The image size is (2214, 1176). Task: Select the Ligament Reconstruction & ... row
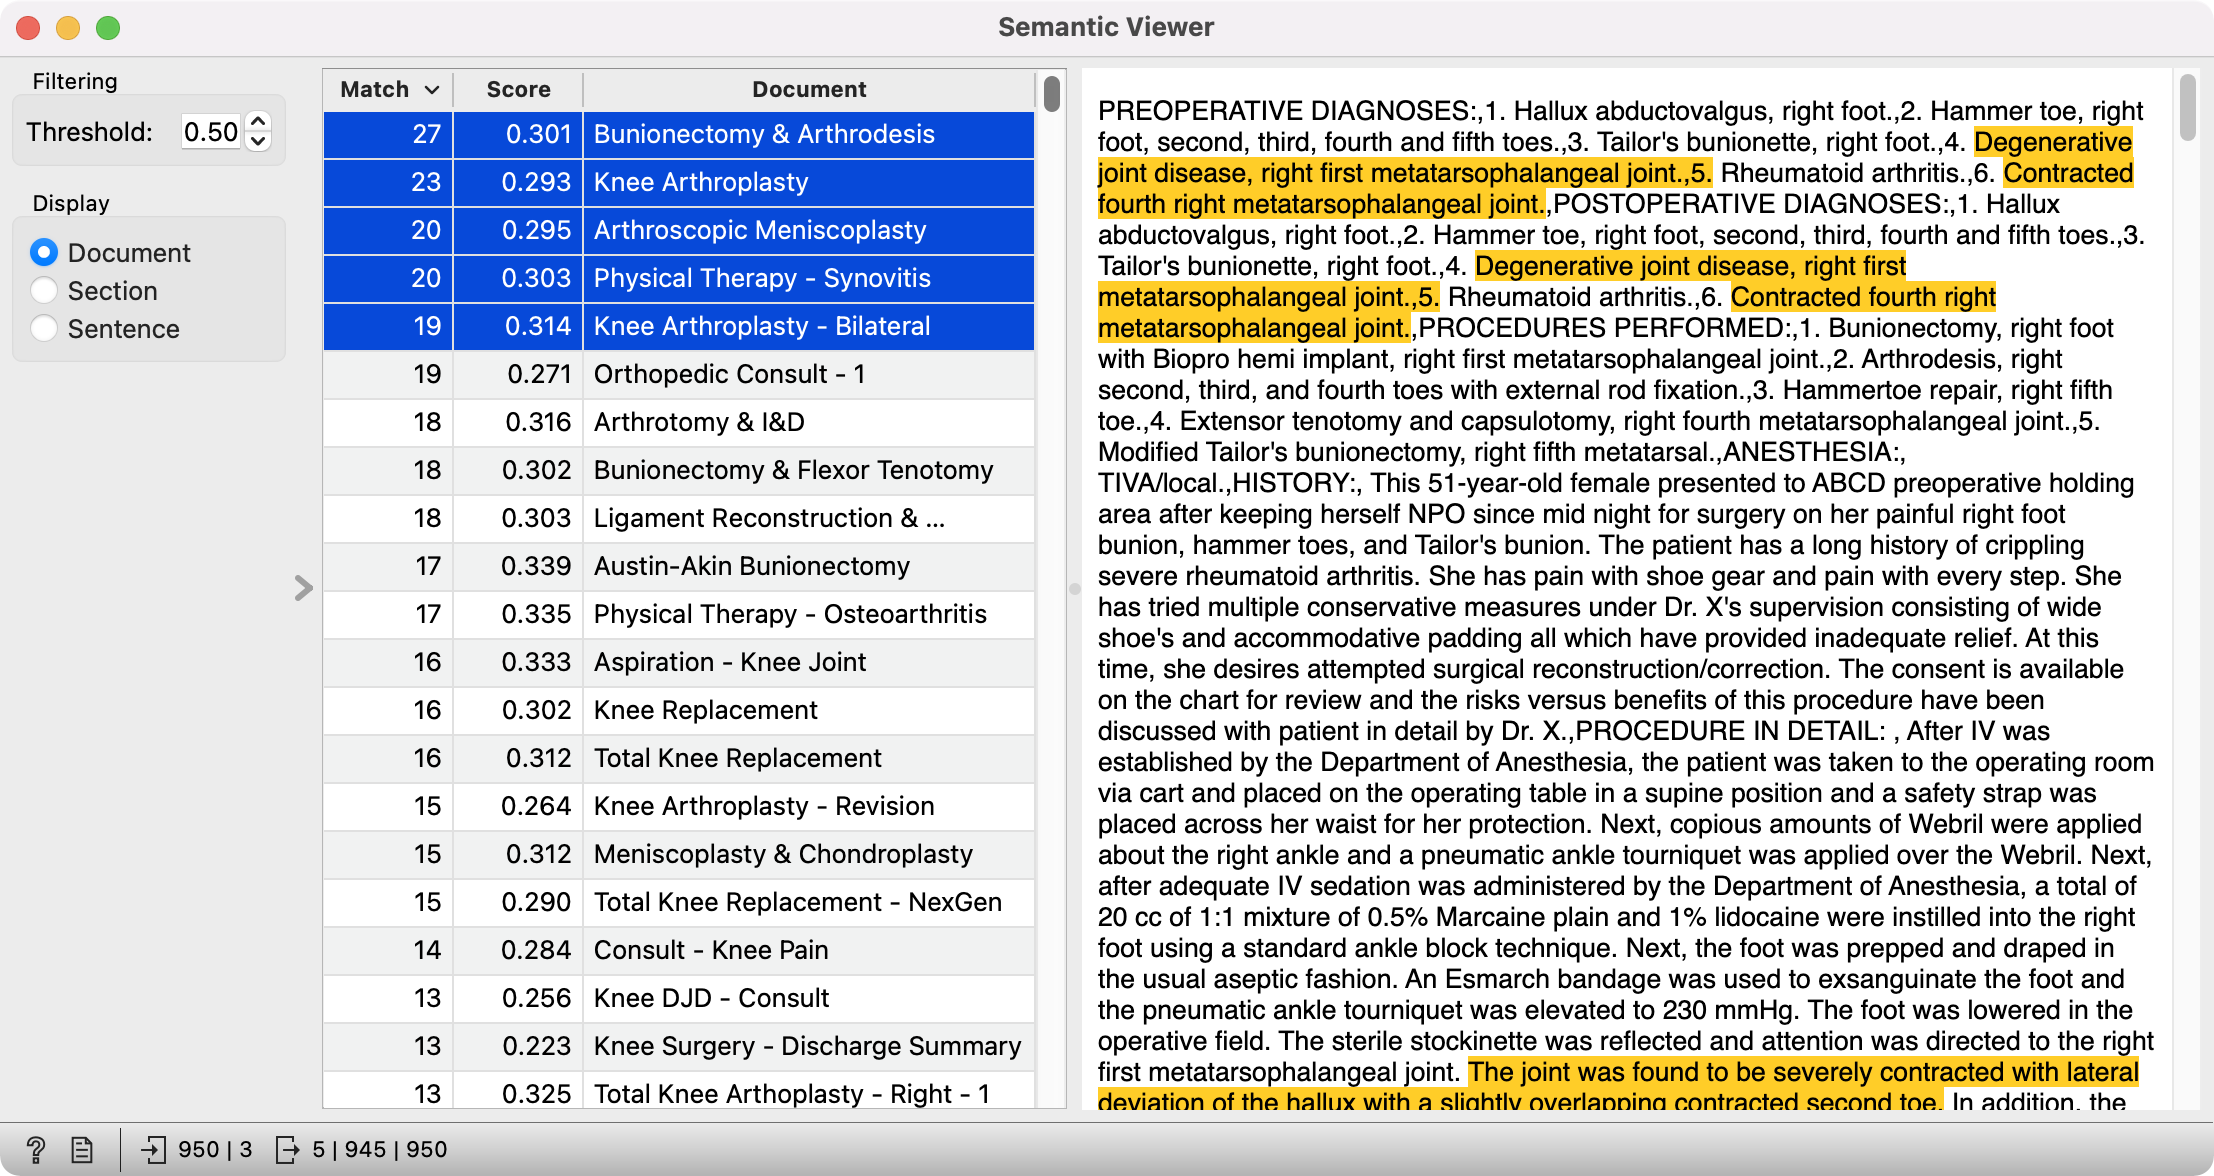pyautogui.click(x=679, y=518)
